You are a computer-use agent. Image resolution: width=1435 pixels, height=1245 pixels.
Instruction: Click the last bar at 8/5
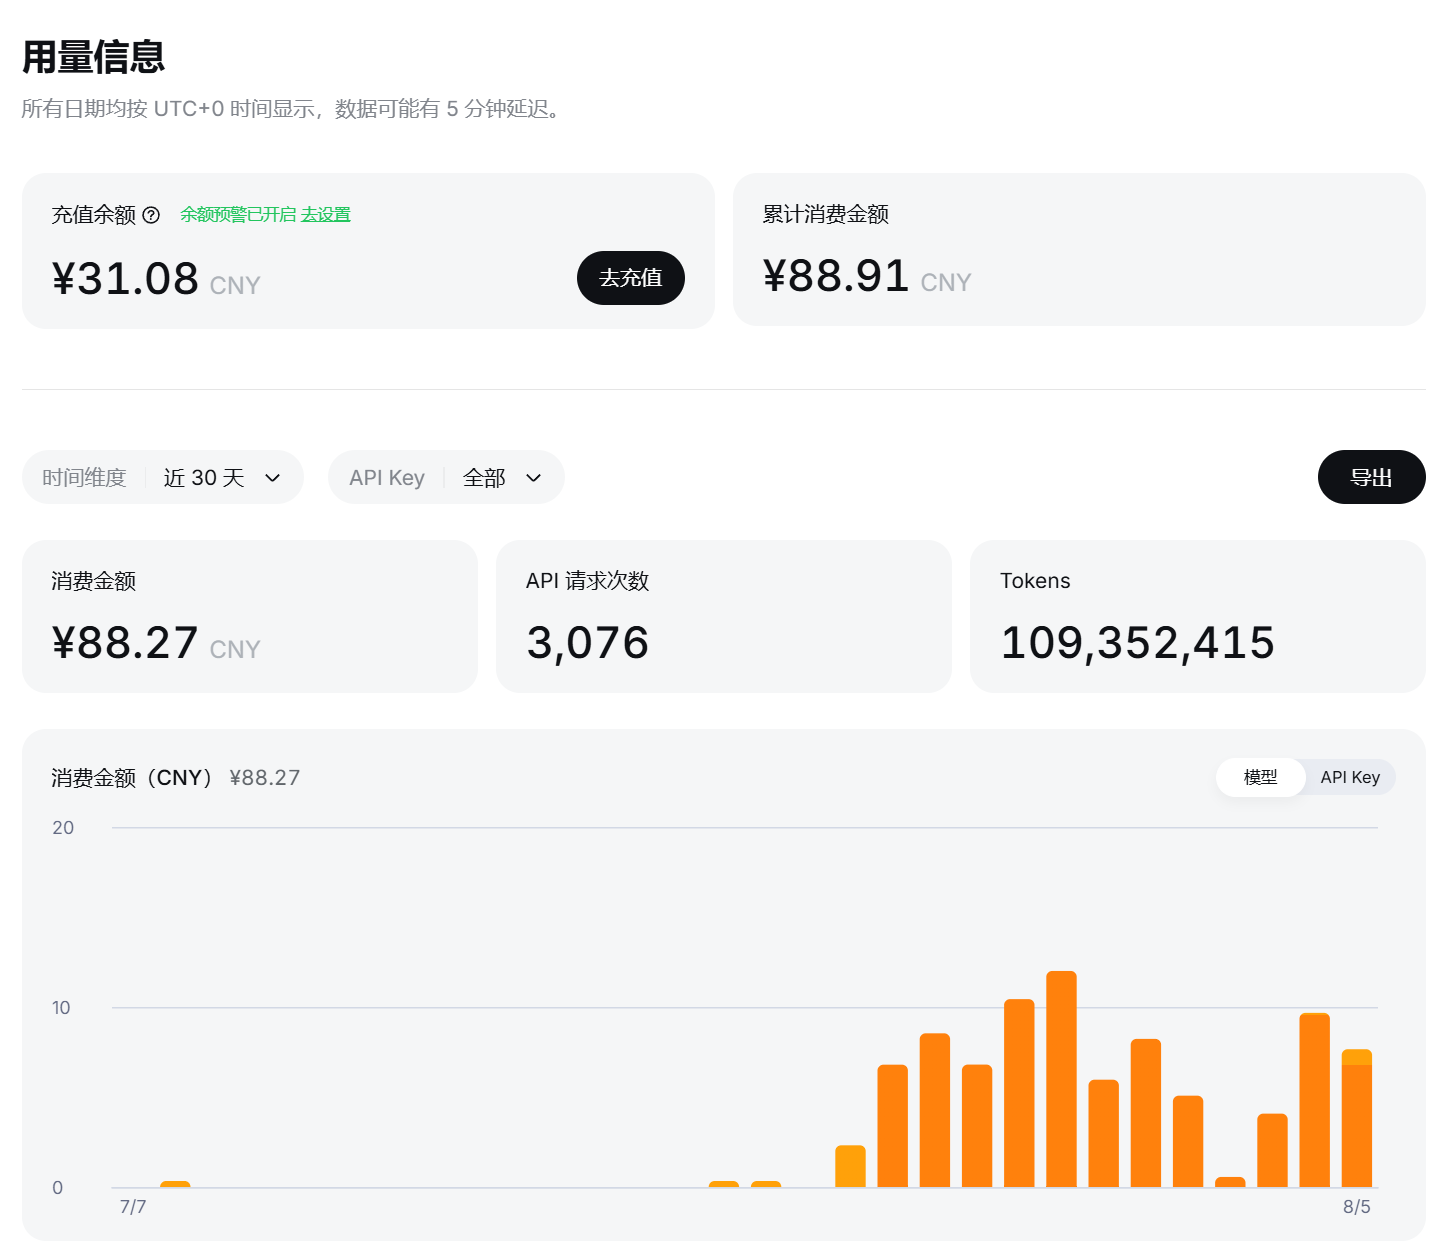[x=1357, y=1118]
